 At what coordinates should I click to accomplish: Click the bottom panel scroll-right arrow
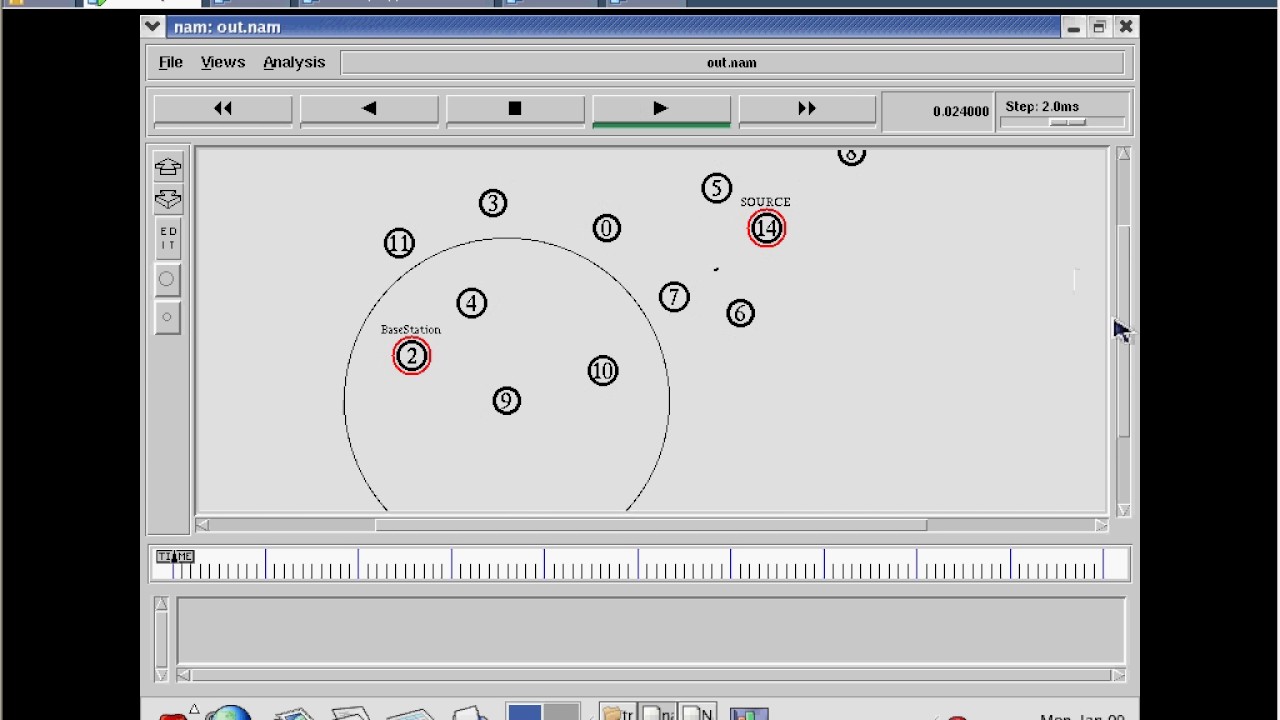coord(1118,676)
